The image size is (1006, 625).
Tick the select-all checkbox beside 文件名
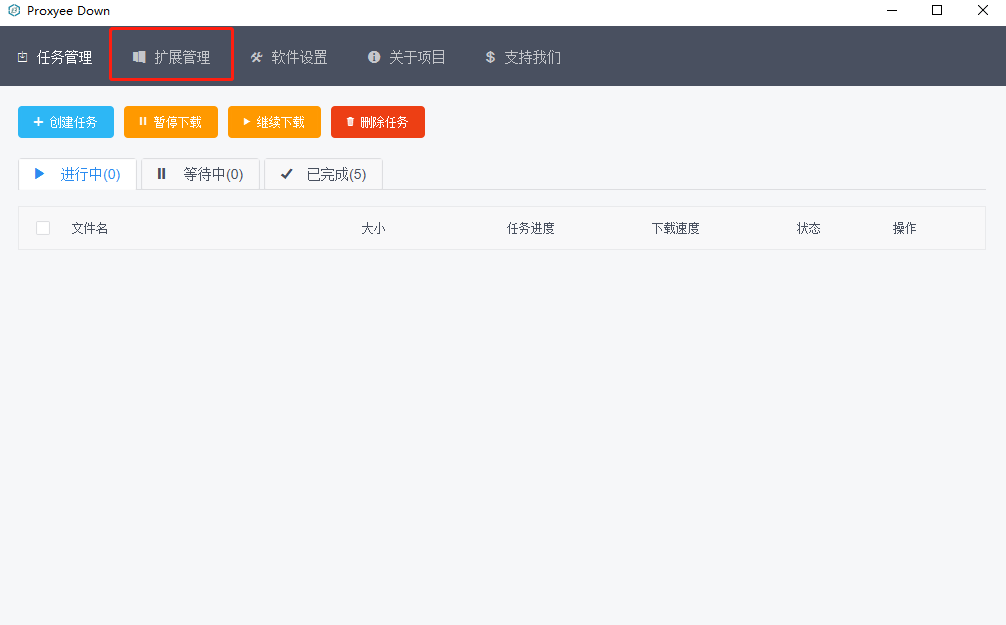pyautogui.click(x=43, y=228)
